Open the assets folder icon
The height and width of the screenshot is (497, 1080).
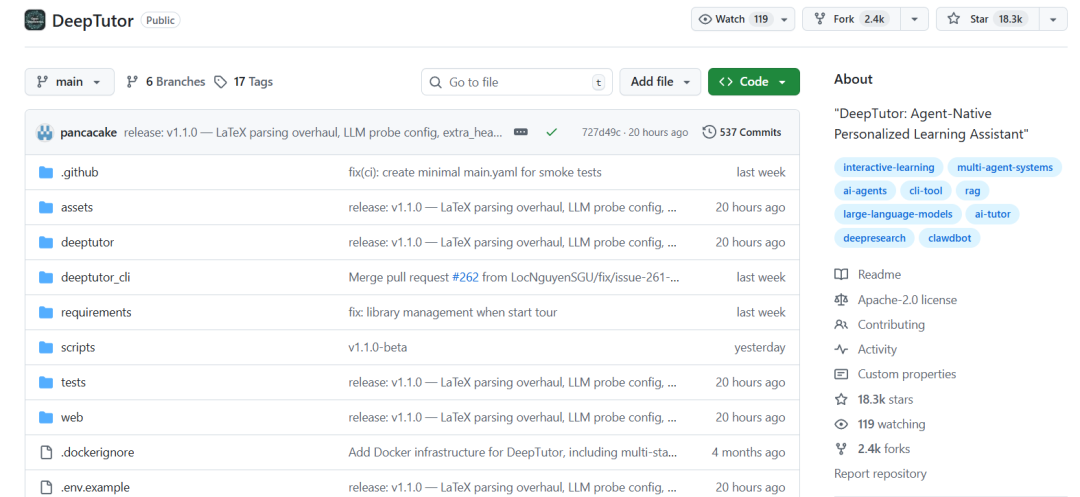point(46,207)
